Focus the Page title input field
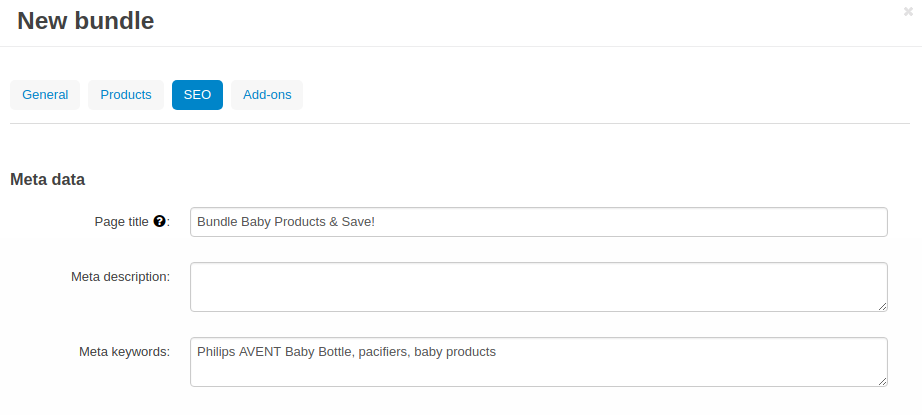 [x=539, y=222]
